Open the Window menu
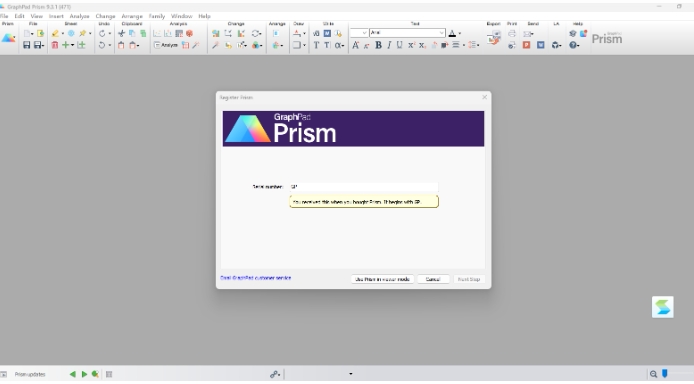694x384 pixels. [x=181, y=16]
